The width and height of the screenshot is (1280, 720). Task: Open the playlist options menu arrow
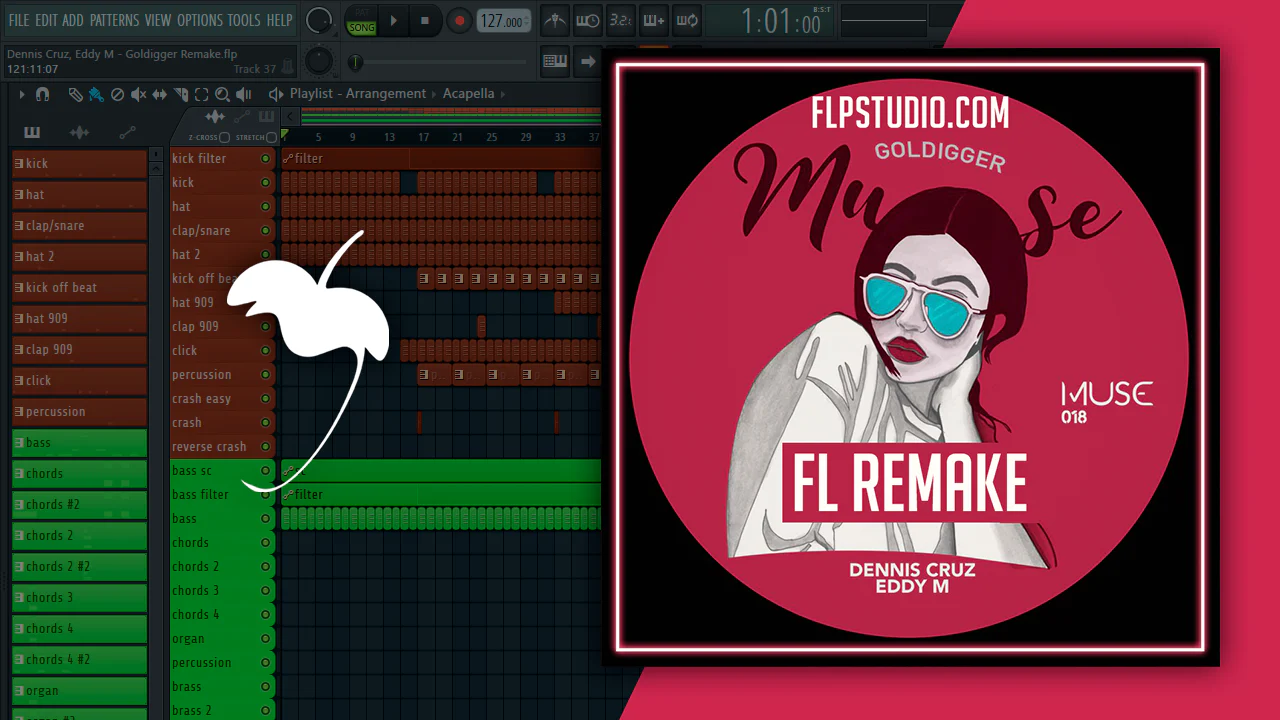(x=22, y=94)
